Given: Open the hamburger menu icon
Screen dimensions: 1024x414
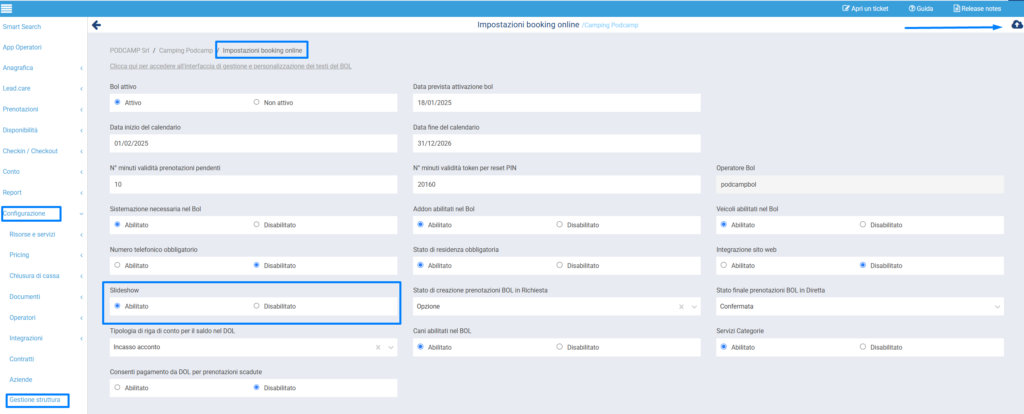Looking at the screenshot, I should 7,8.
